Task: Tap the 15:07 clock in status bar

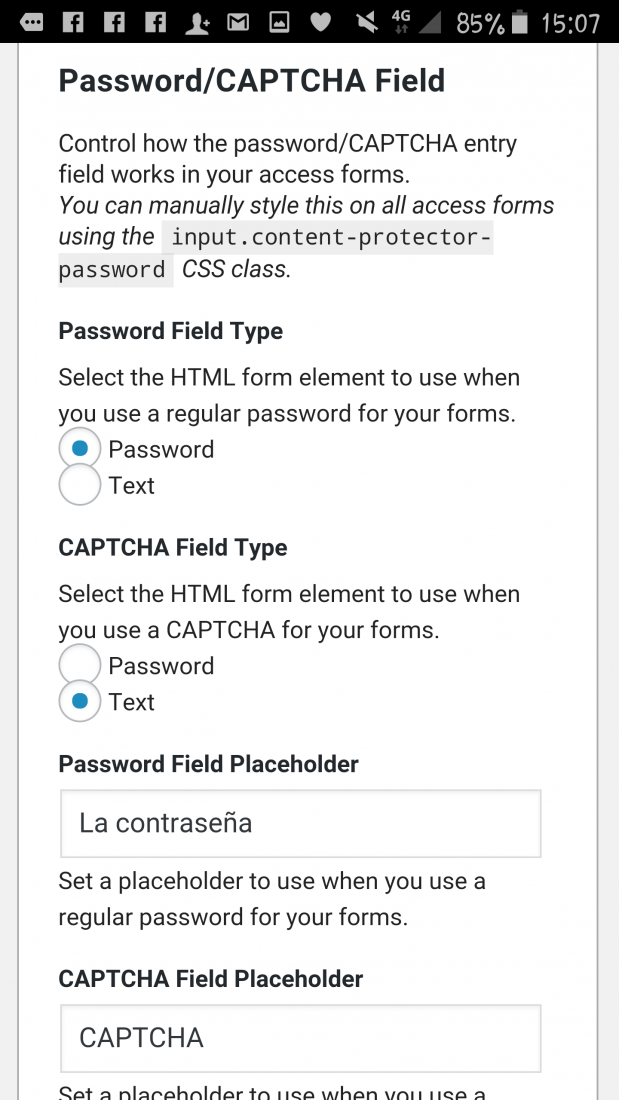Action: (571, 23)
